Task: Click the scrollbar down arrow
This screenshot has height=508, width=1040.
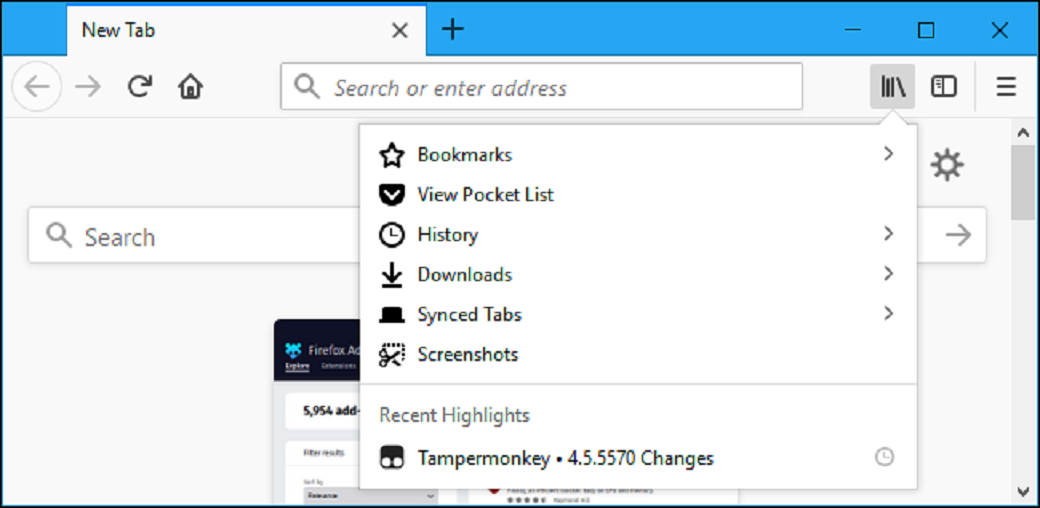Action: click(x=1022, y=491)
